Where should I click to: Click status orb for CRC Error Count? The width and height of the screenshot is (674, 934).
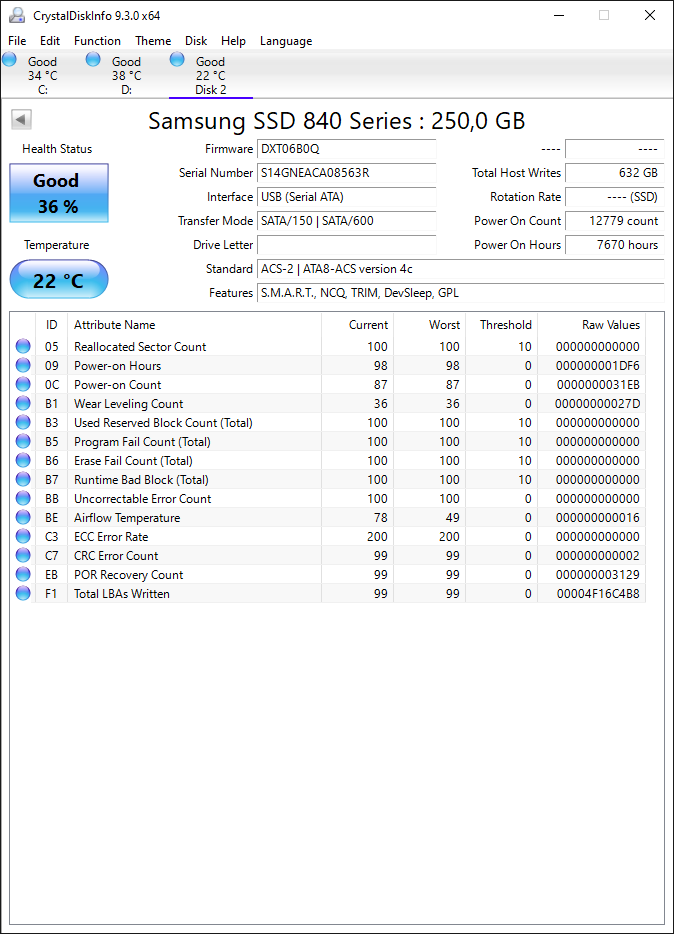pos(23,556)
